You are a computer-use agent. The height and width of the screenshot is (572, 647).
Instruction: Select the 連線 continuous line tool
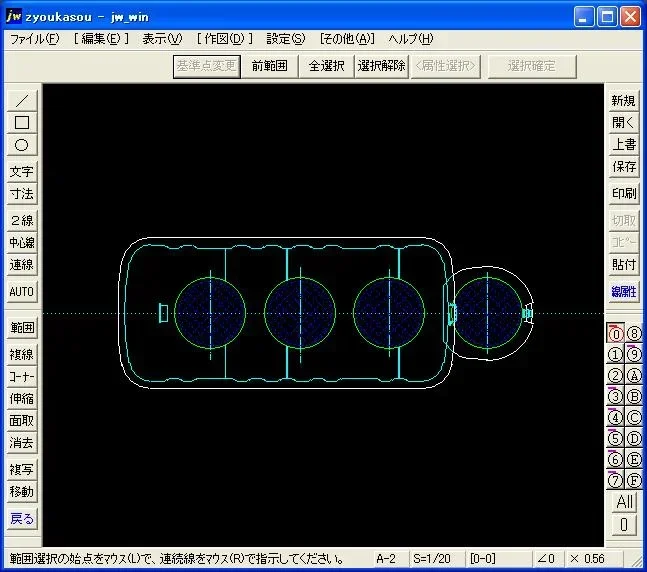point(22,265)
